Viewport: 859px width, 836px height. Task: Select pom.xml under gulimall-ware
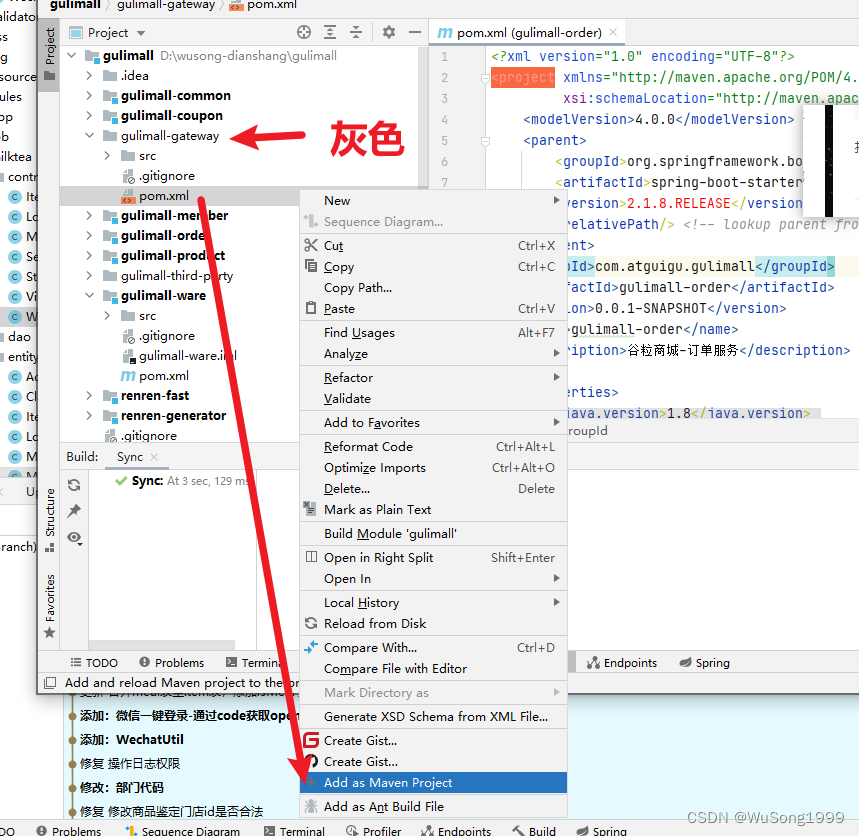pyautogui.click(x=164, y=376)
